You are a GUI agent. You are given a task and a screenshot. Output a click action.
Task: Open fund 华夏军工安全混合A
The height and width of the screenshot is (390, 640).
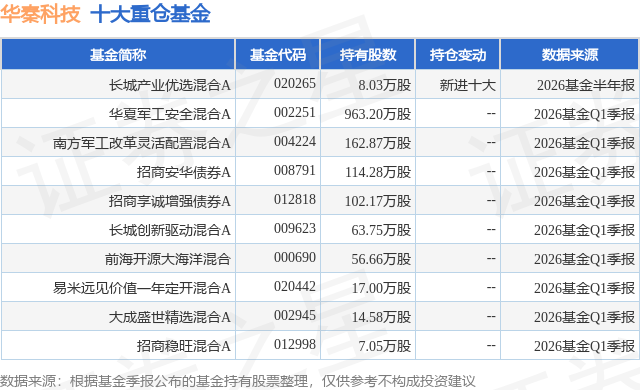point(169,114)
